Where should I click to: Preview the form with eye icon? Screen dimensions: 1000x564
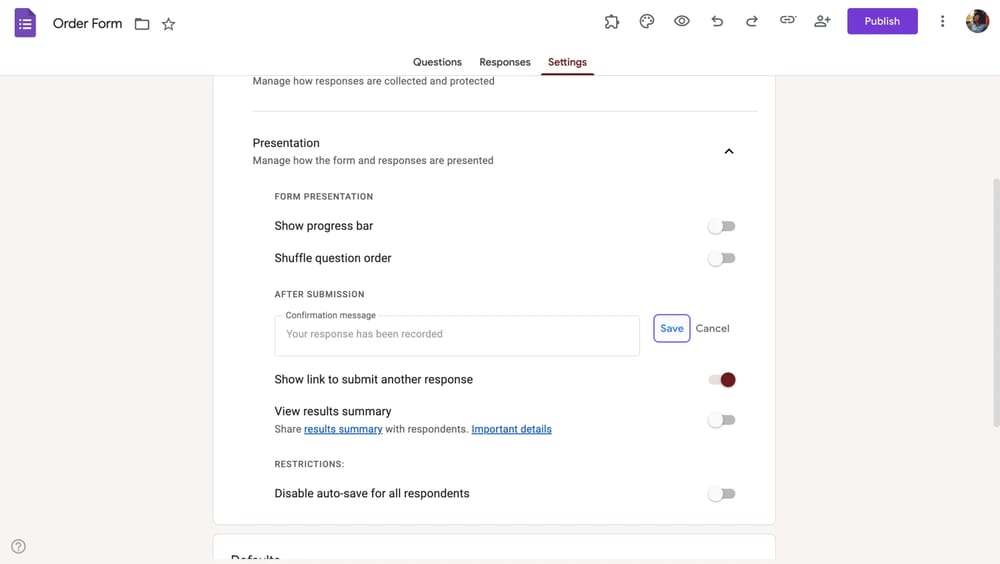point(682,21)
